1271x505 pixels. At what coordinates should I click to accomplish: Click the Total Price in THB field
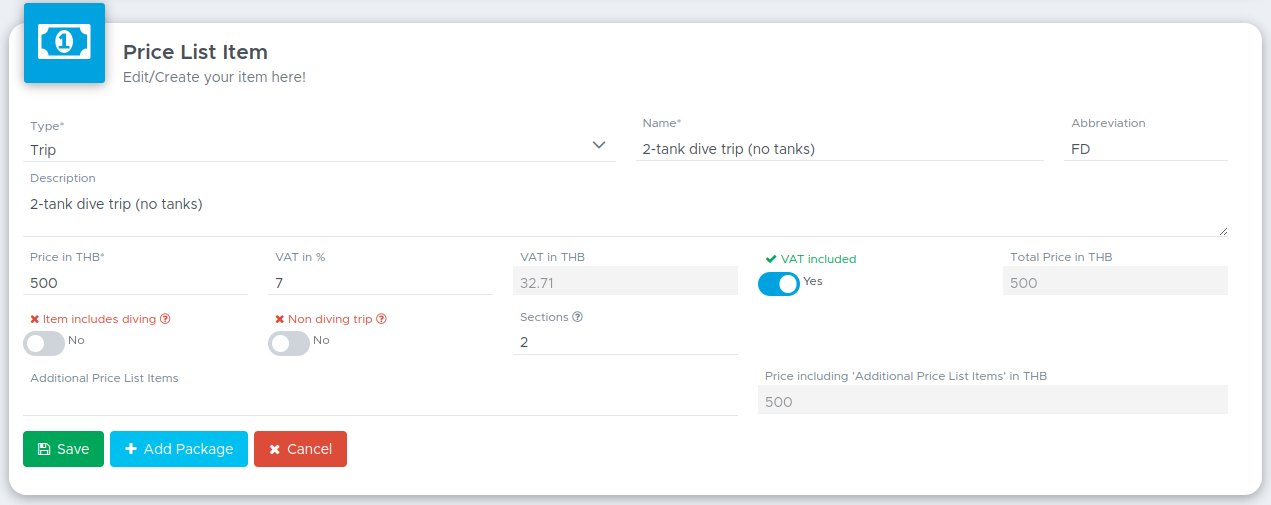click(x=1115, y=282)
